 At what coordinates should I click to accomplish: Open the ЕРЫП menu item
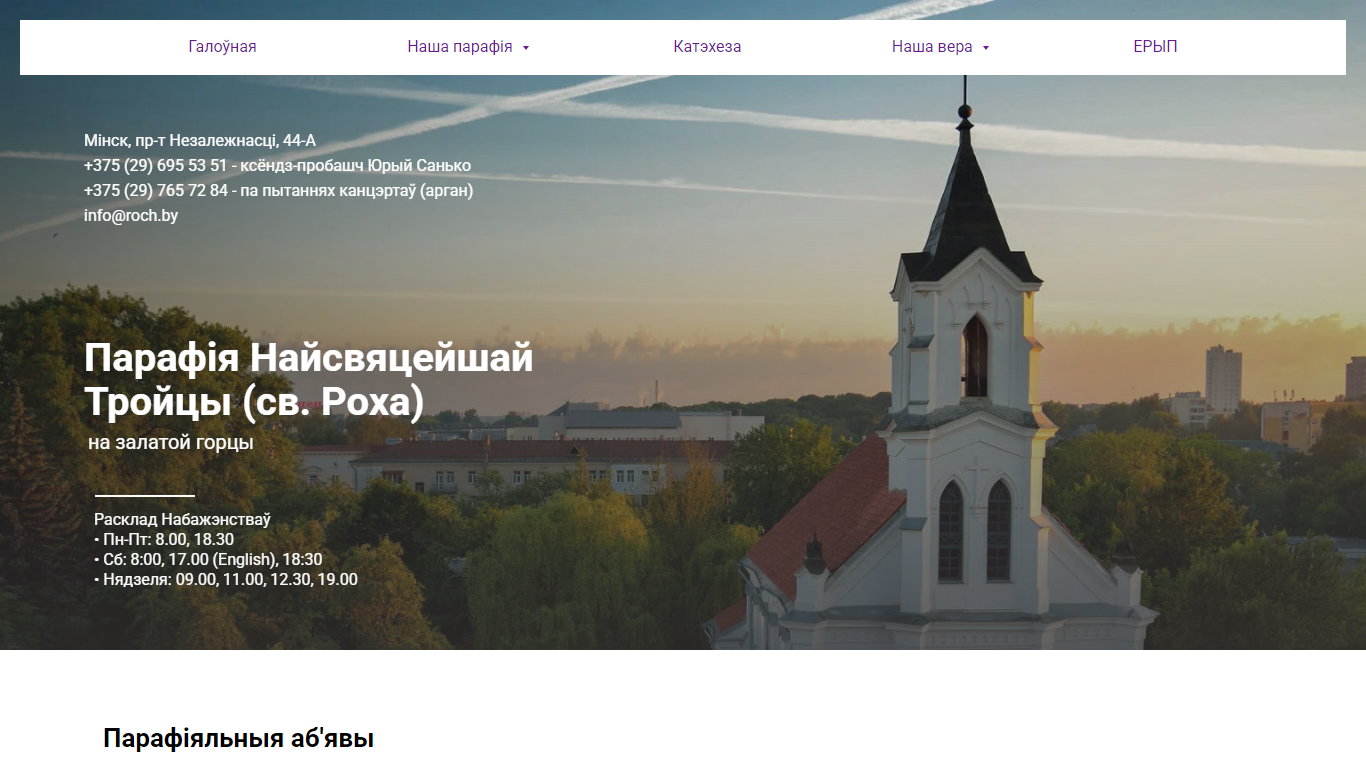(1155, 47)
